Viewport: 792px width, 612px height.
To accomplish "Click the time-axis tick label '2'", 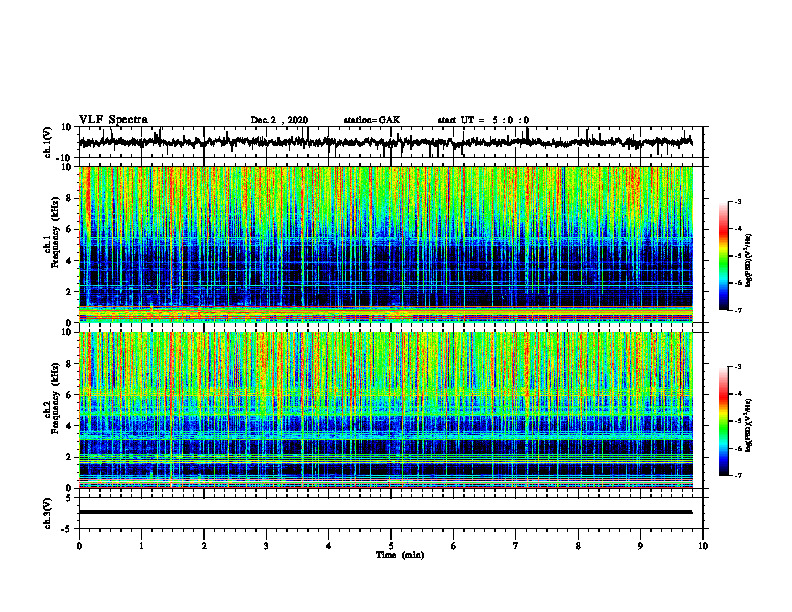I will point(204,546).
